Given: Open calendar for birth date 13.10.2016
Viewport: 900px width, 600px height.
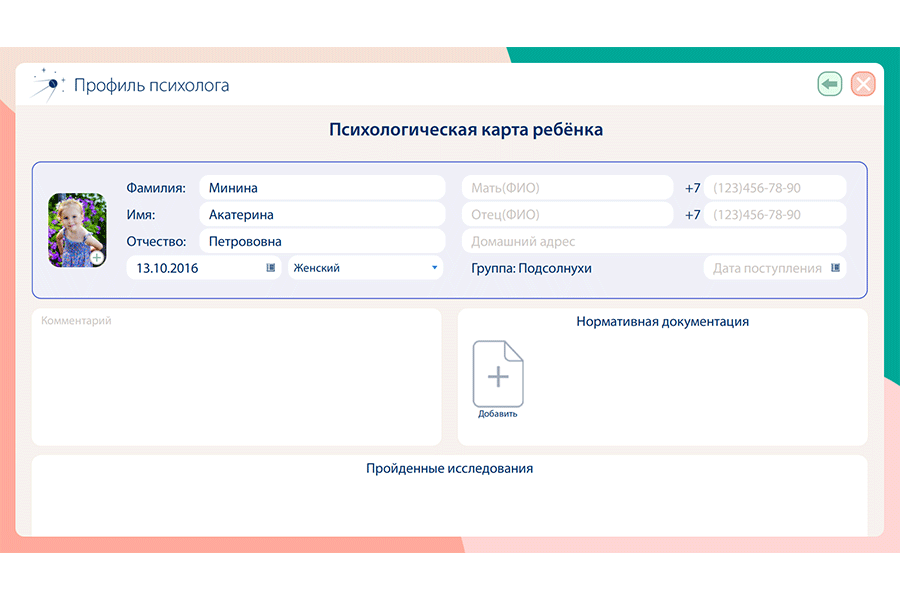Looking at the screenshot, I should [270, 268].
